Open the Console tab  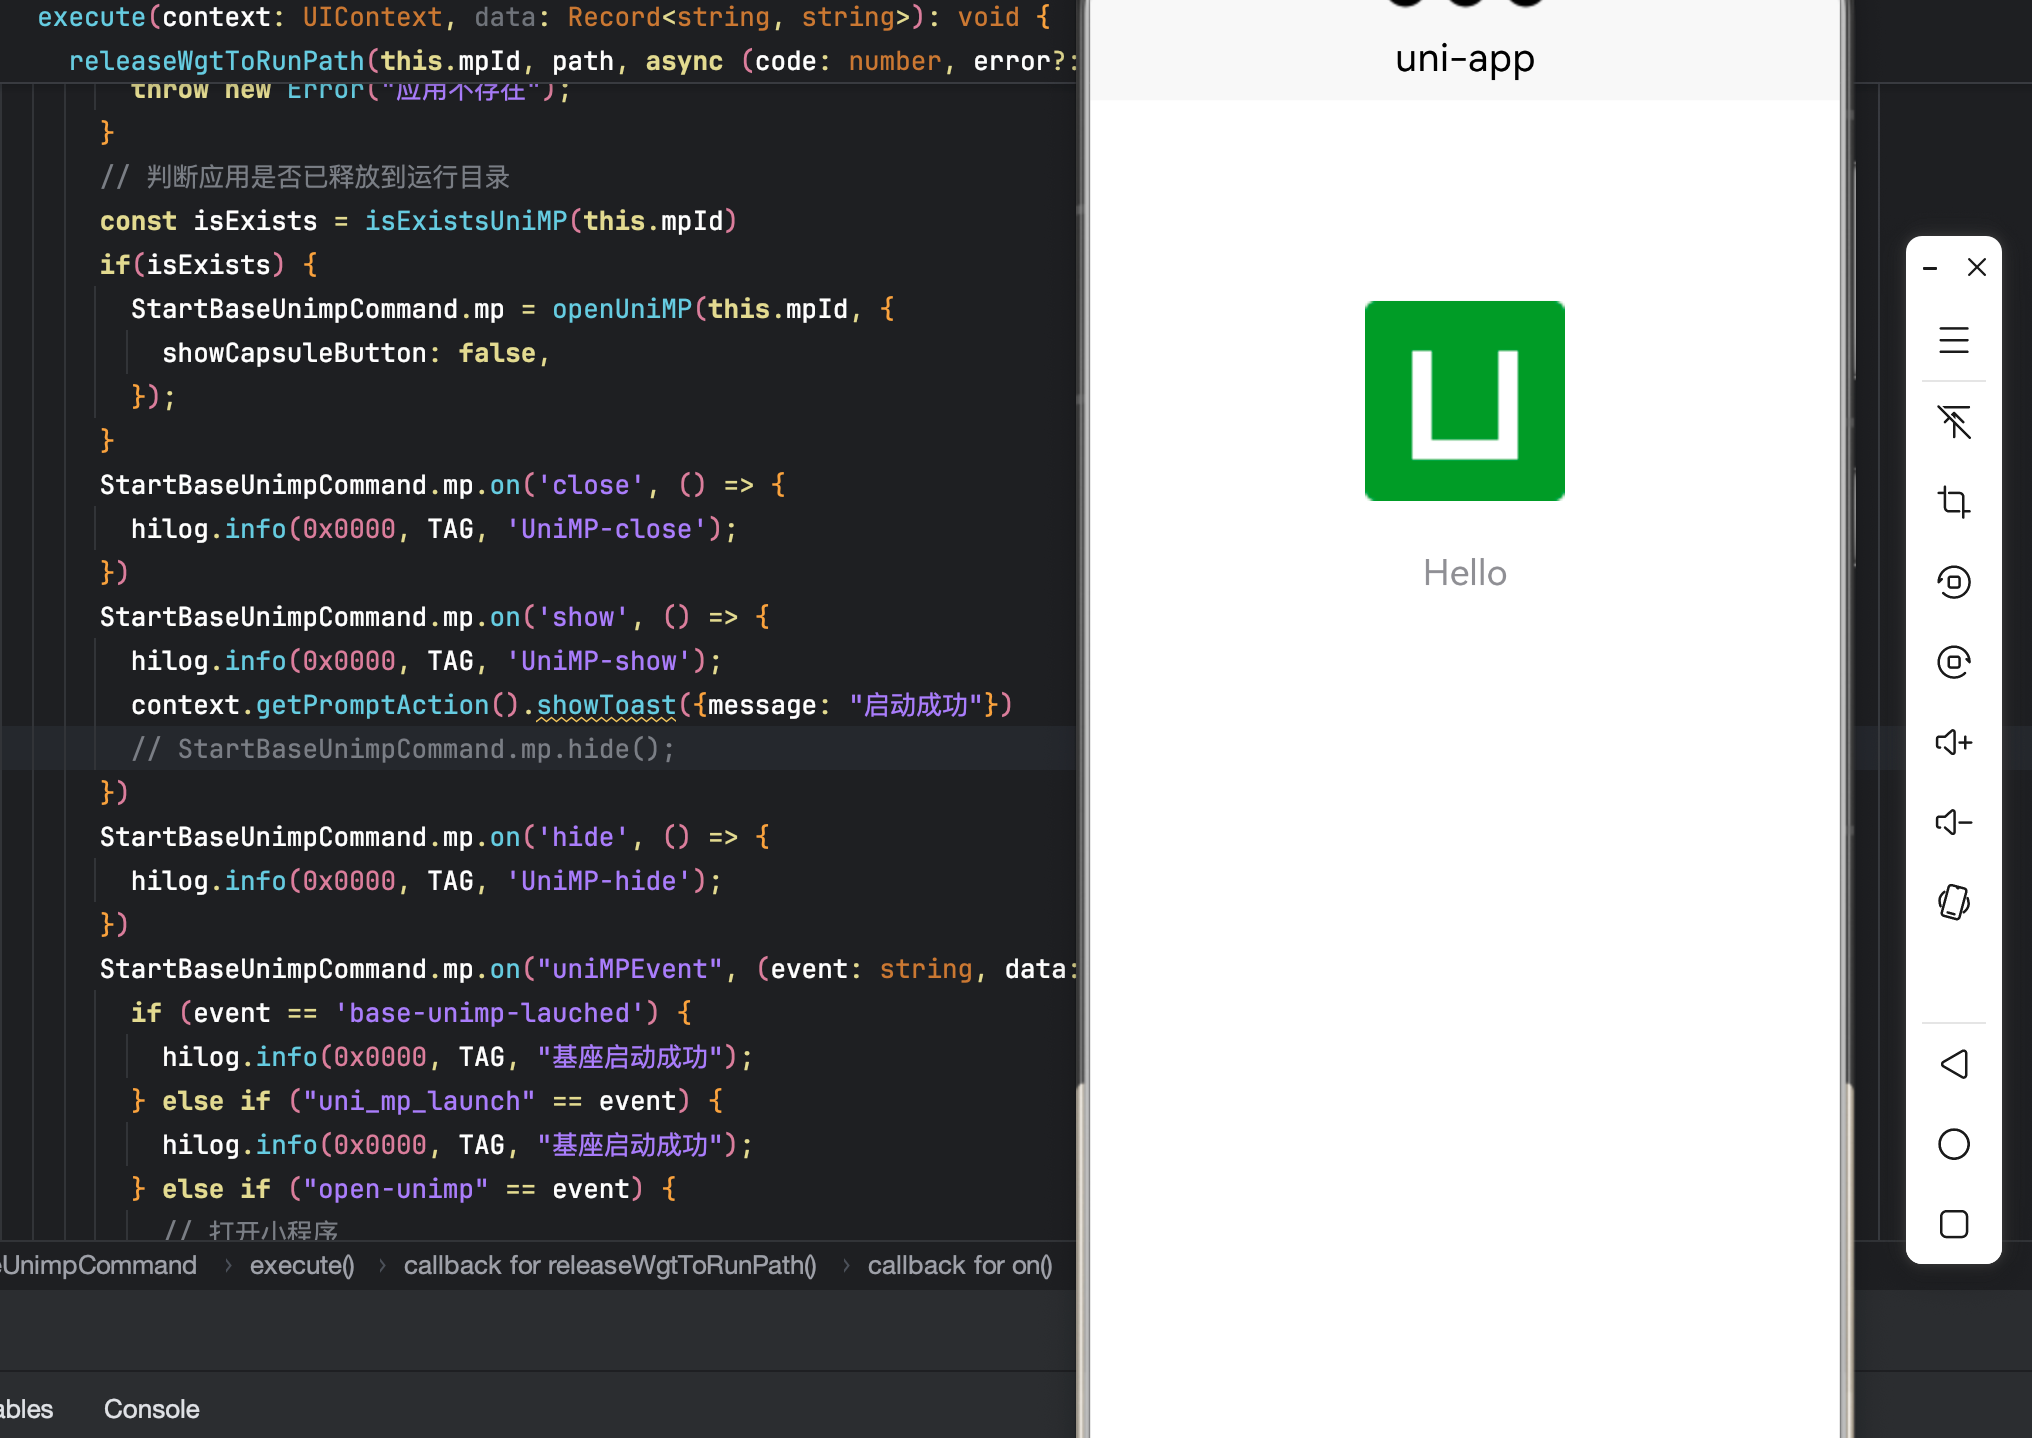click(x=151, y=1409)
